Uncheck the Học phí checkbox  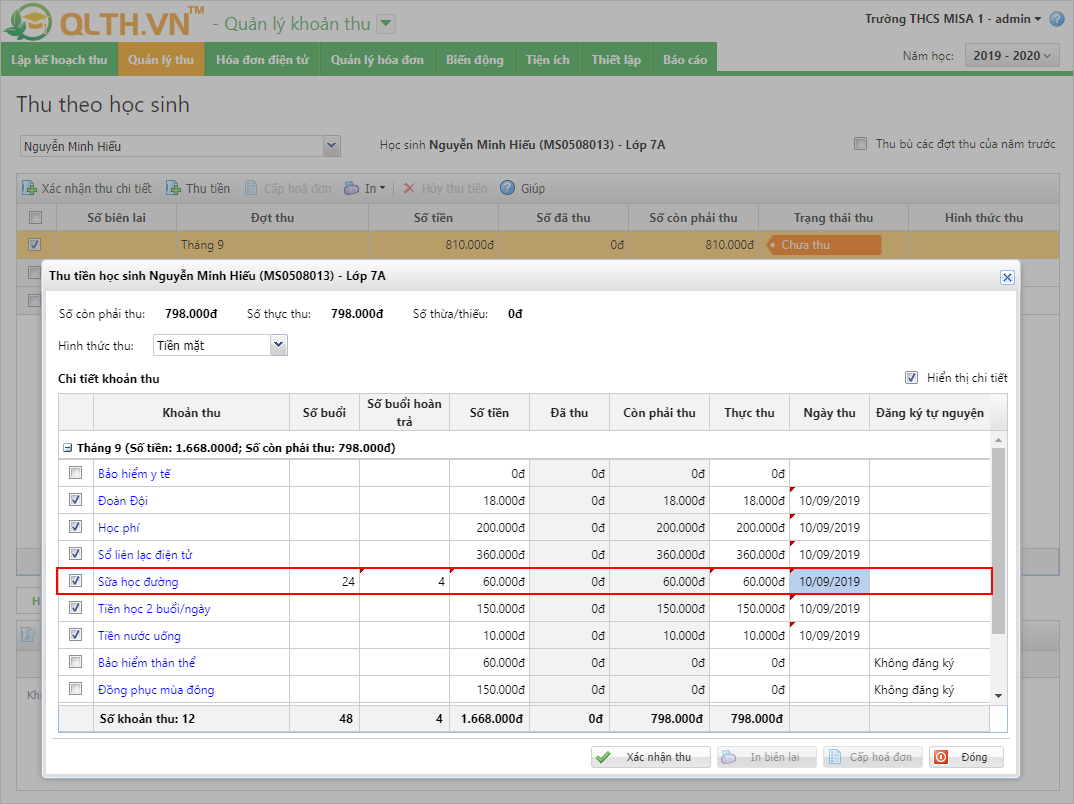click(x=76, y=527)
